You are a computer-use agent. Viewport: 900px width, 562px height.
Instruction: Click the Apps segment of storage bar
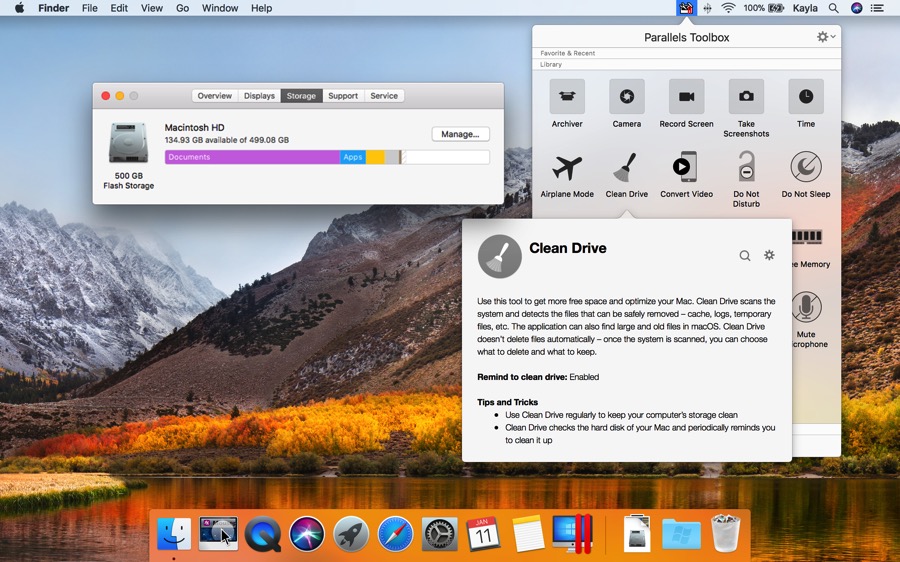353,157
